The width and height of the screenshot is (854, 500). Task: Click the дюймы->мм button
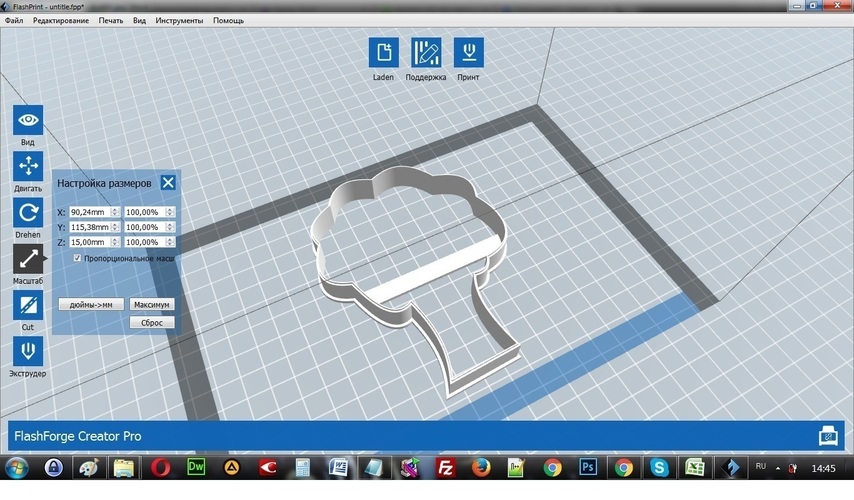tap(91, 304)
